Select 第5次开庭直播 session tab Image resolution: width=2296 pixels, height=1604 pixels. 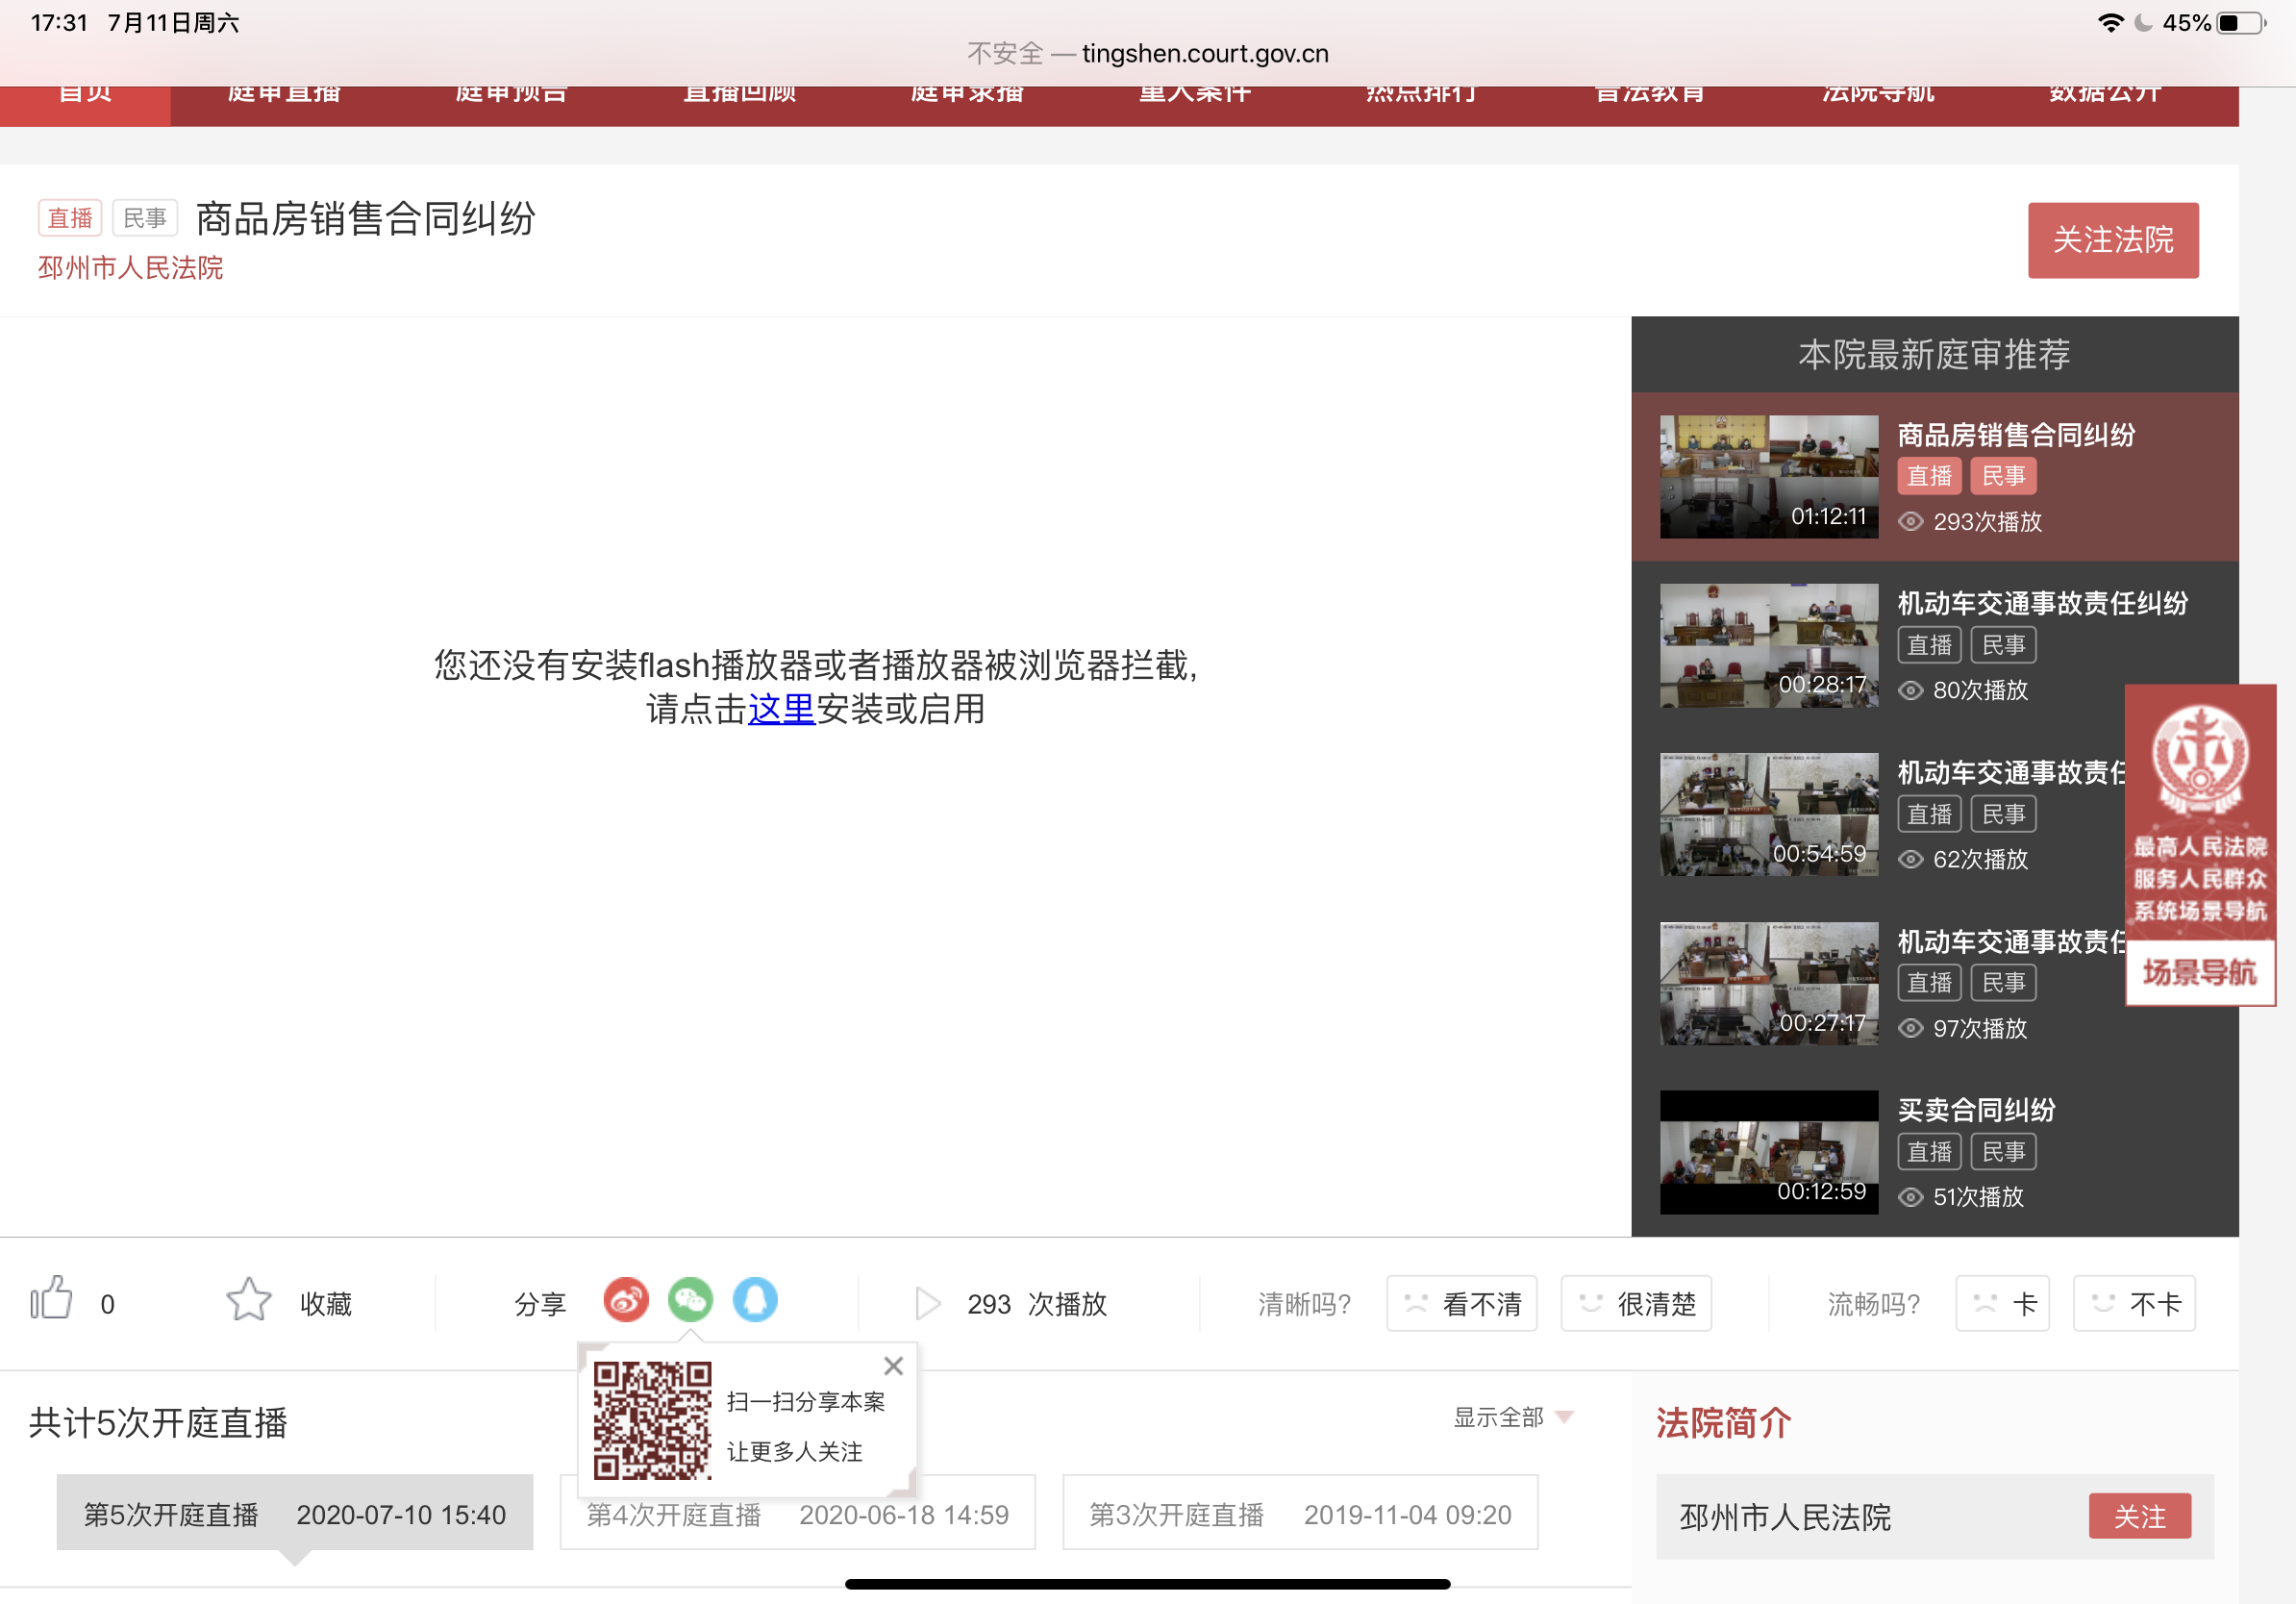(294, 1514)
